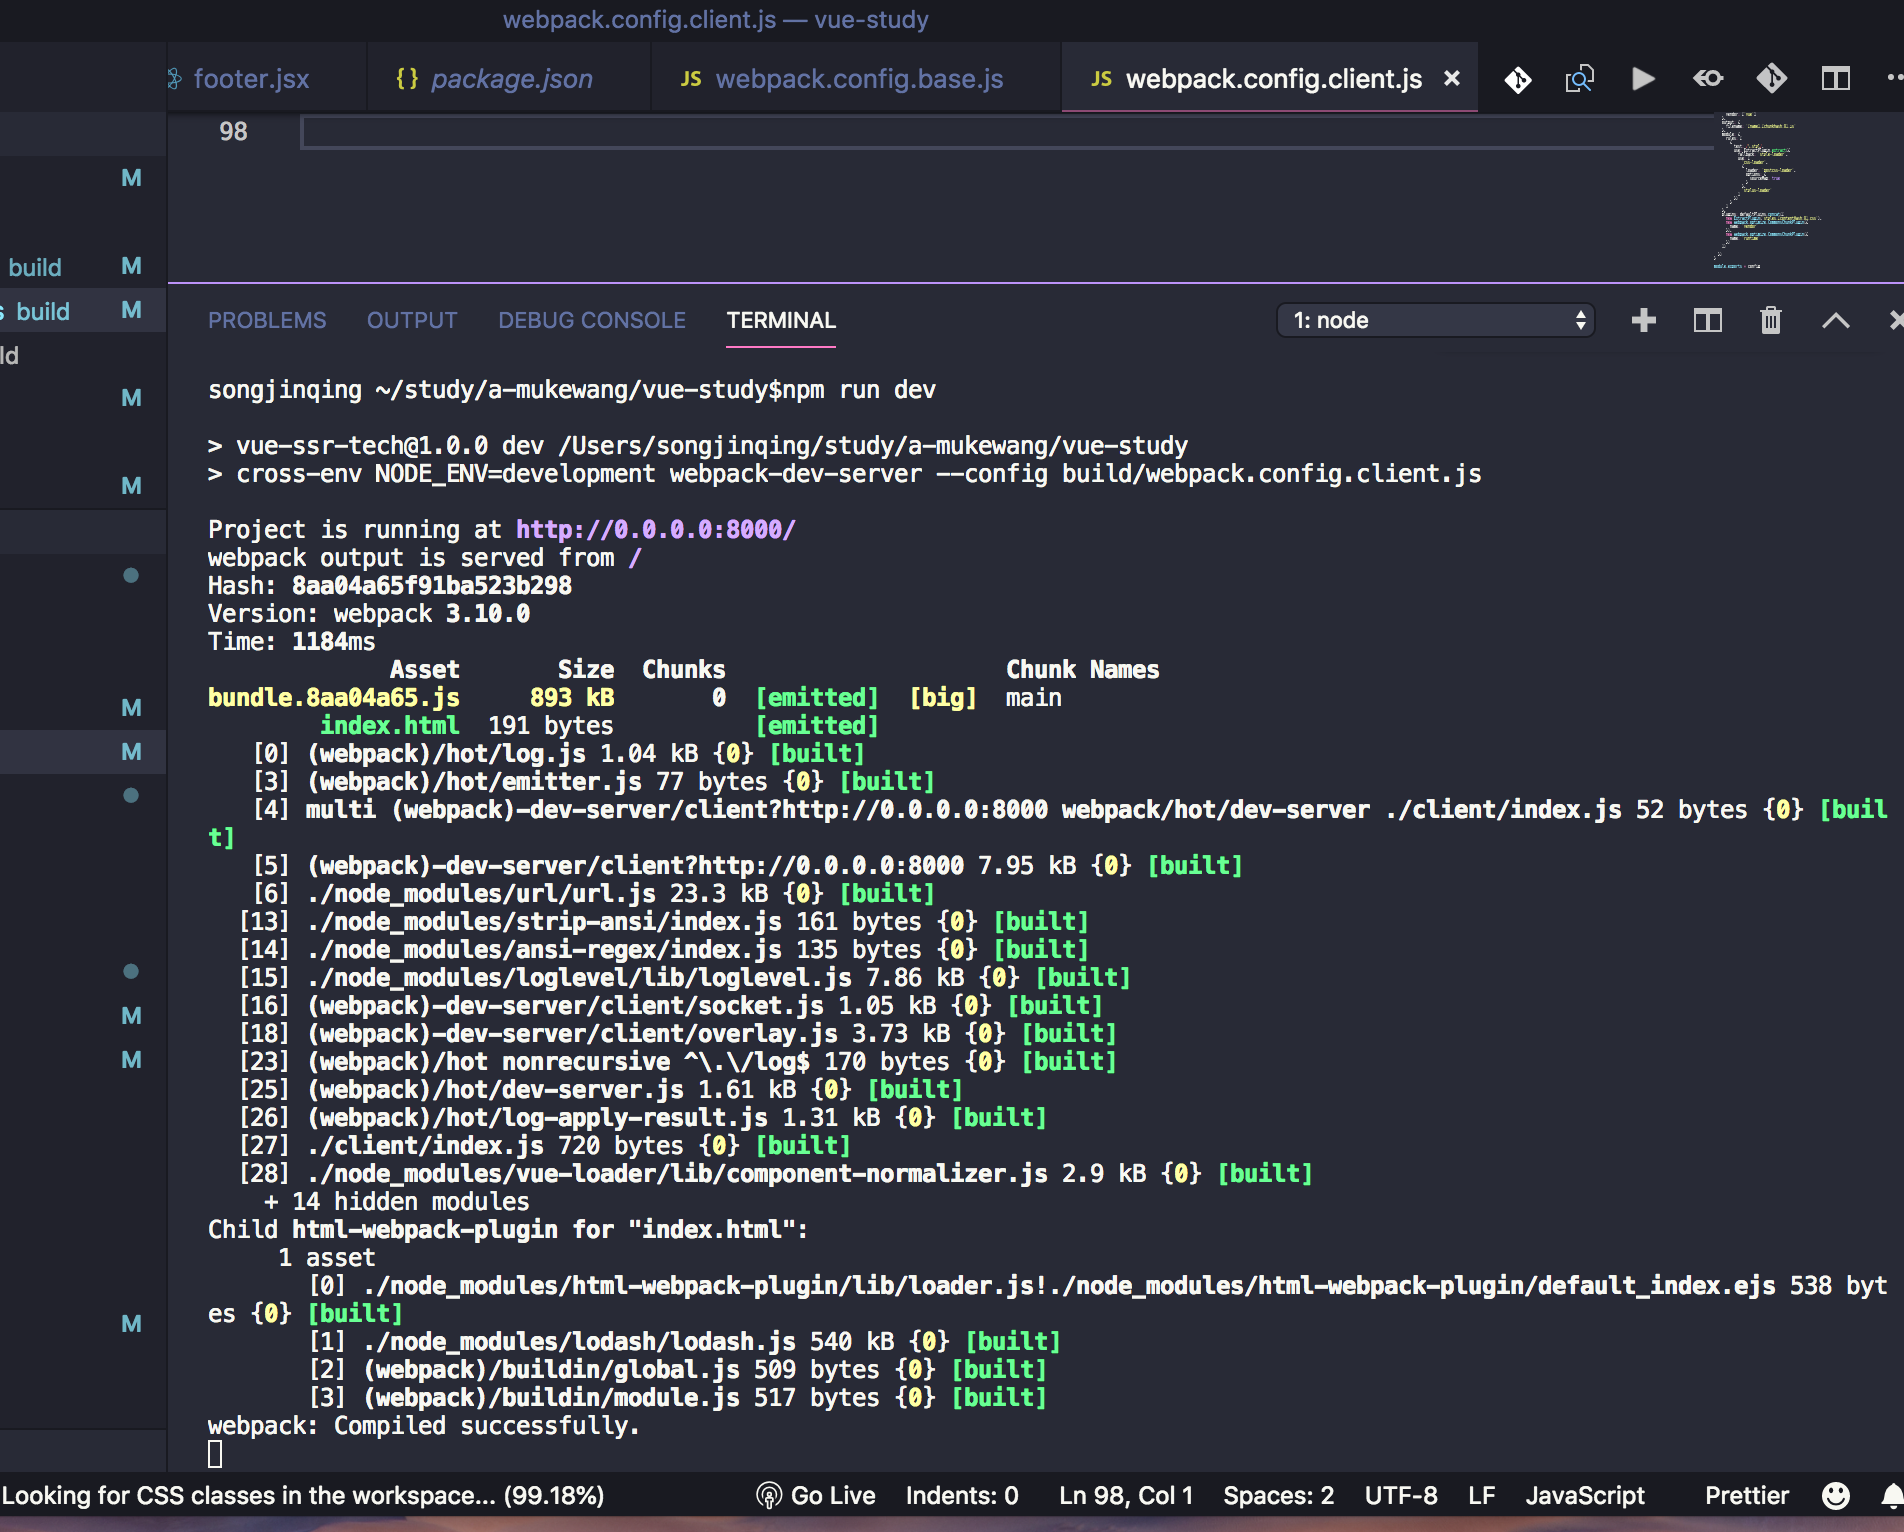Change end-of-line sequence LF
This screenshot has width=1904, height=1532.
pyautogui.click(x=1481, y=1496)
